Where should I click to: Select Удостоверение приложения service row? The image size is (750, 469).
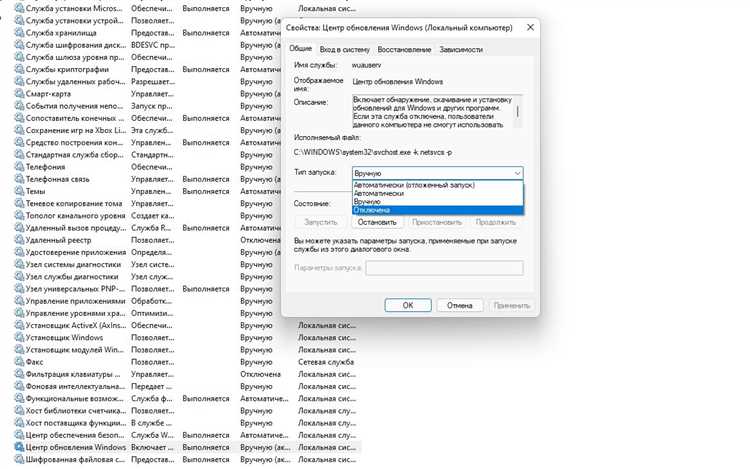pos(148,252)
